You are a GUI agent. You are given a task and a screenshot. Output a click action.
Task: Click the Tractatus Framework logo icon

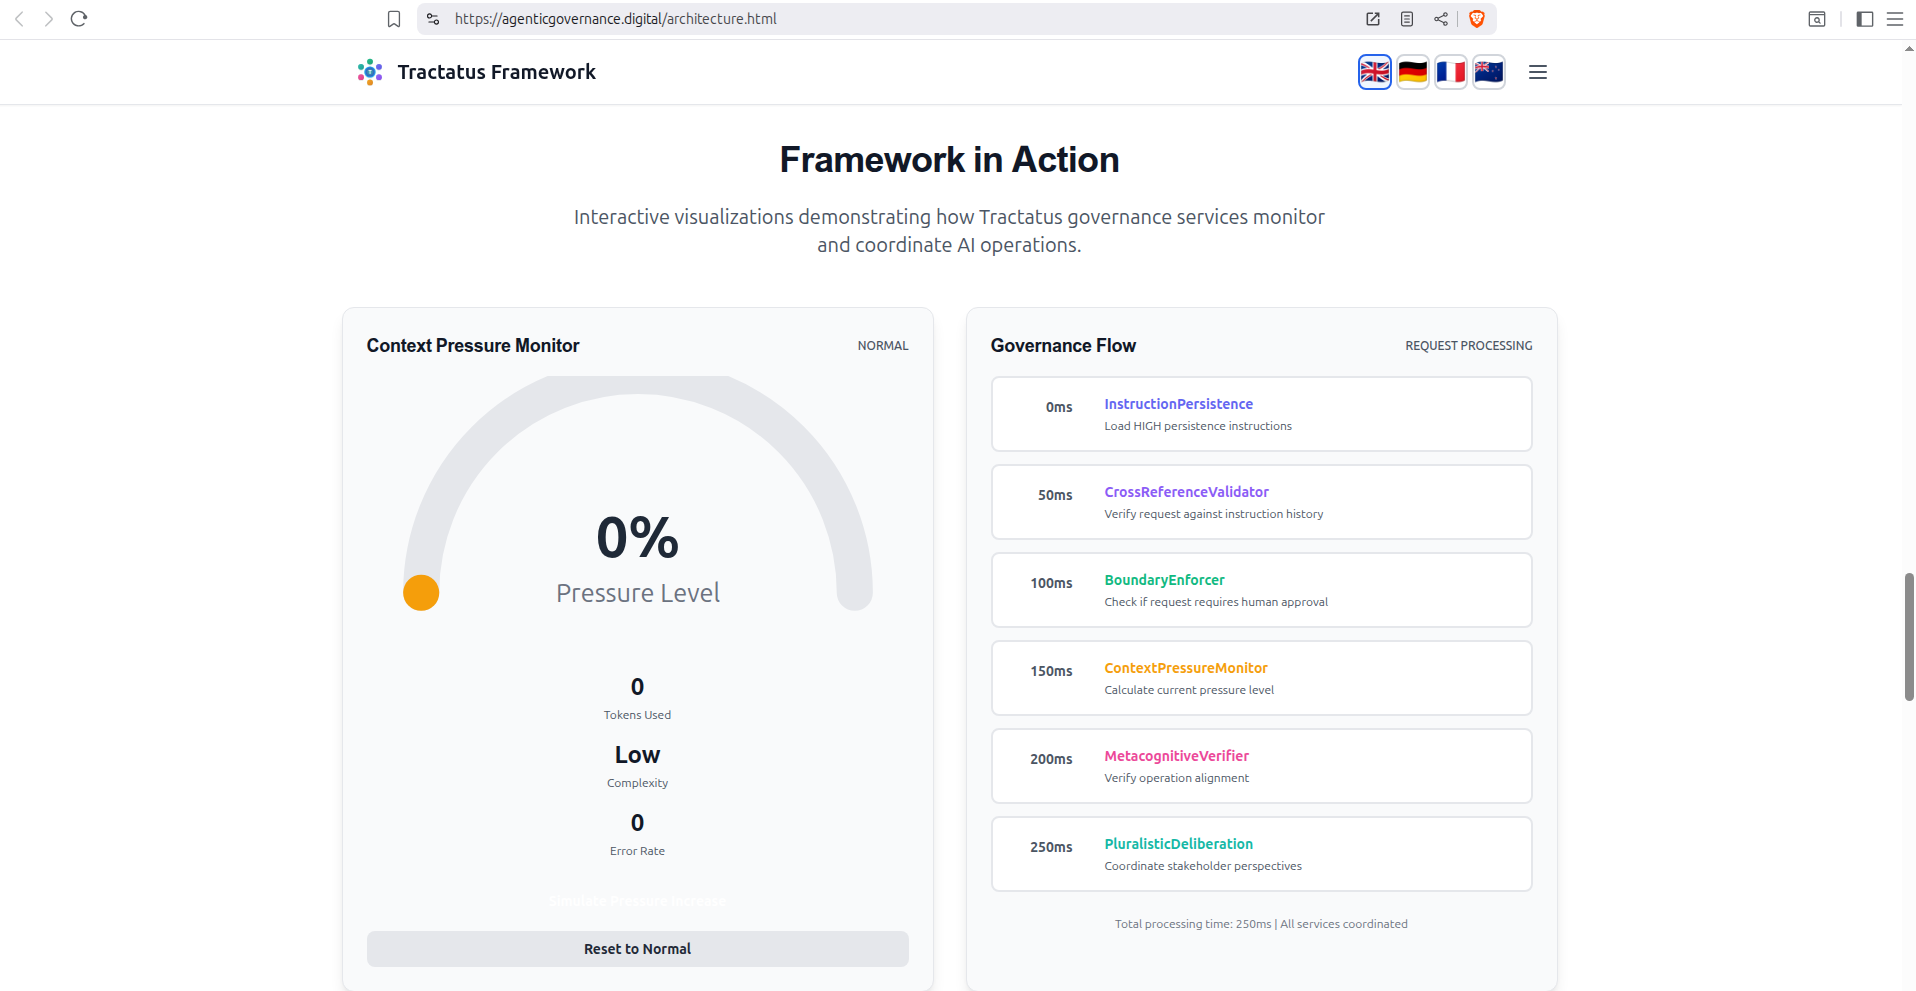click(x=370, y=72)
